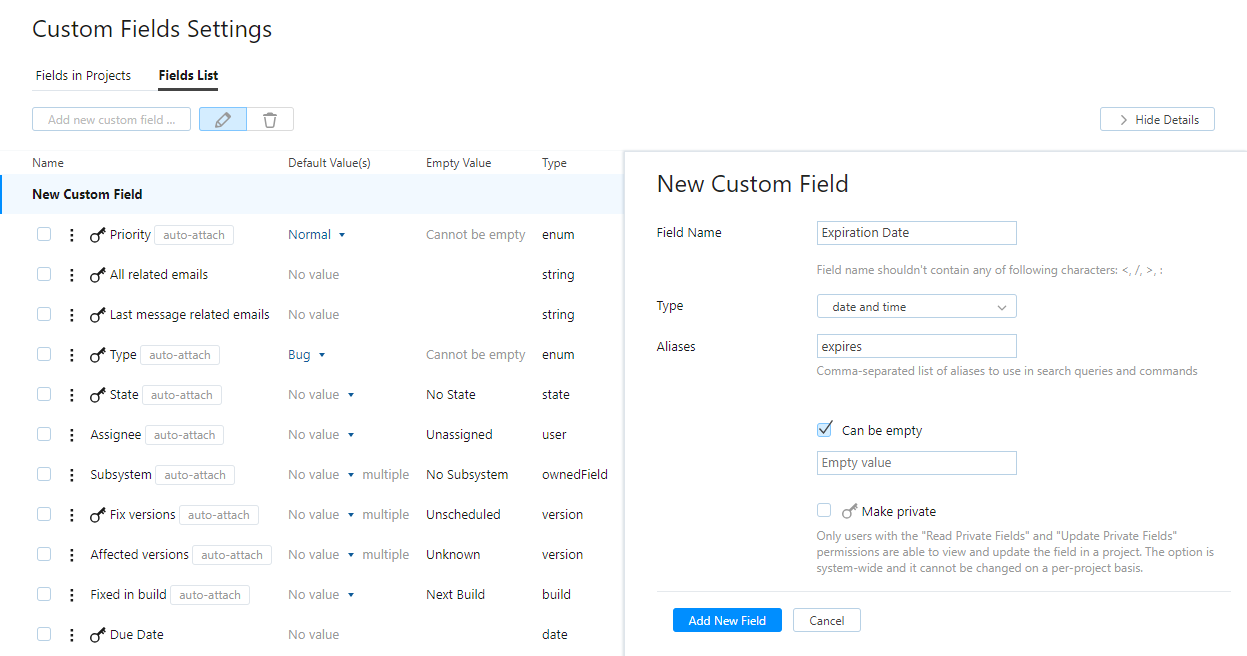The width and height of the screenshot is (1247, 656).
Task: Open the Type dropdown showing date and time
Action: [916, 307]
